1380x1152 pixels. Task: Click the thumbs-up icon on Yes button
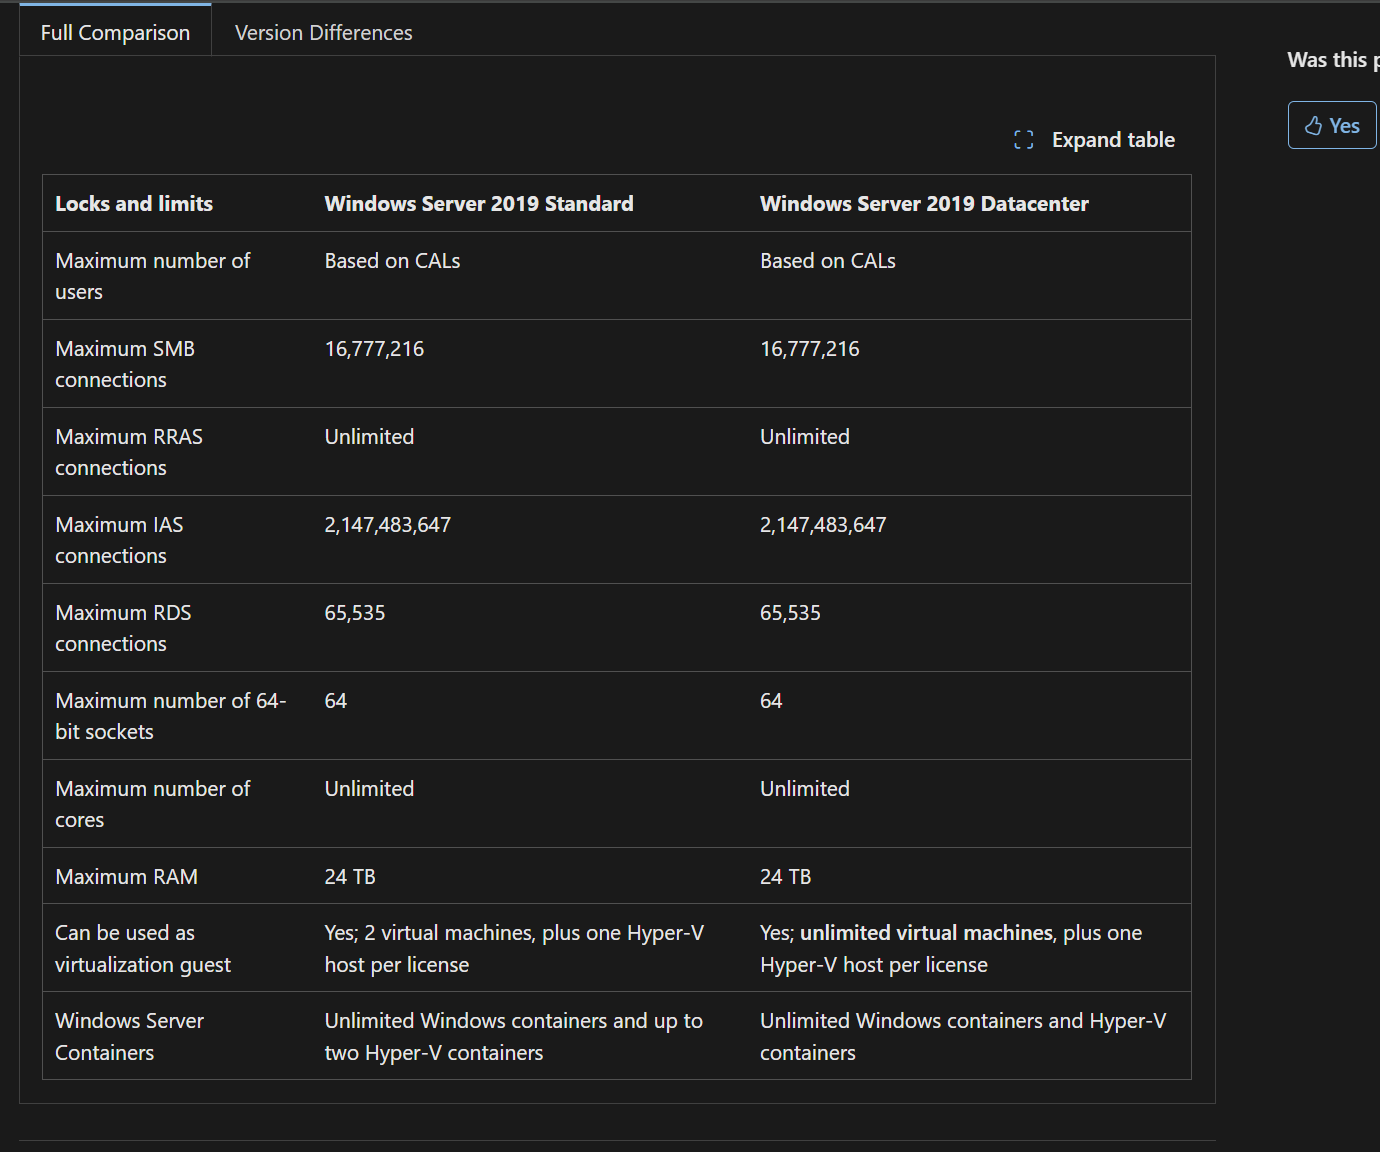pyautogui.click(x=1313, y=126)
